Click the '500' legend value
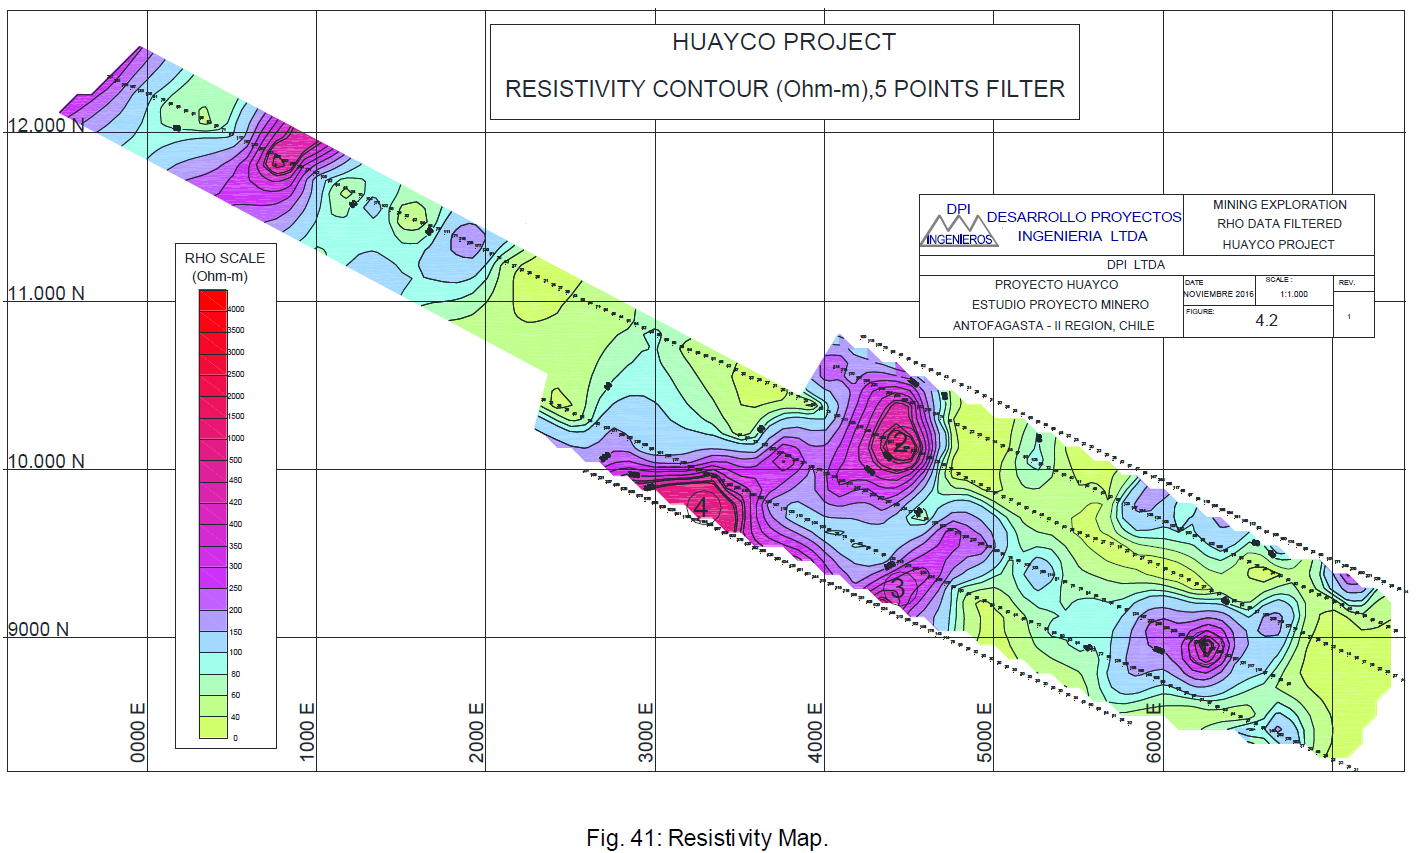 (x=235, y=461)
